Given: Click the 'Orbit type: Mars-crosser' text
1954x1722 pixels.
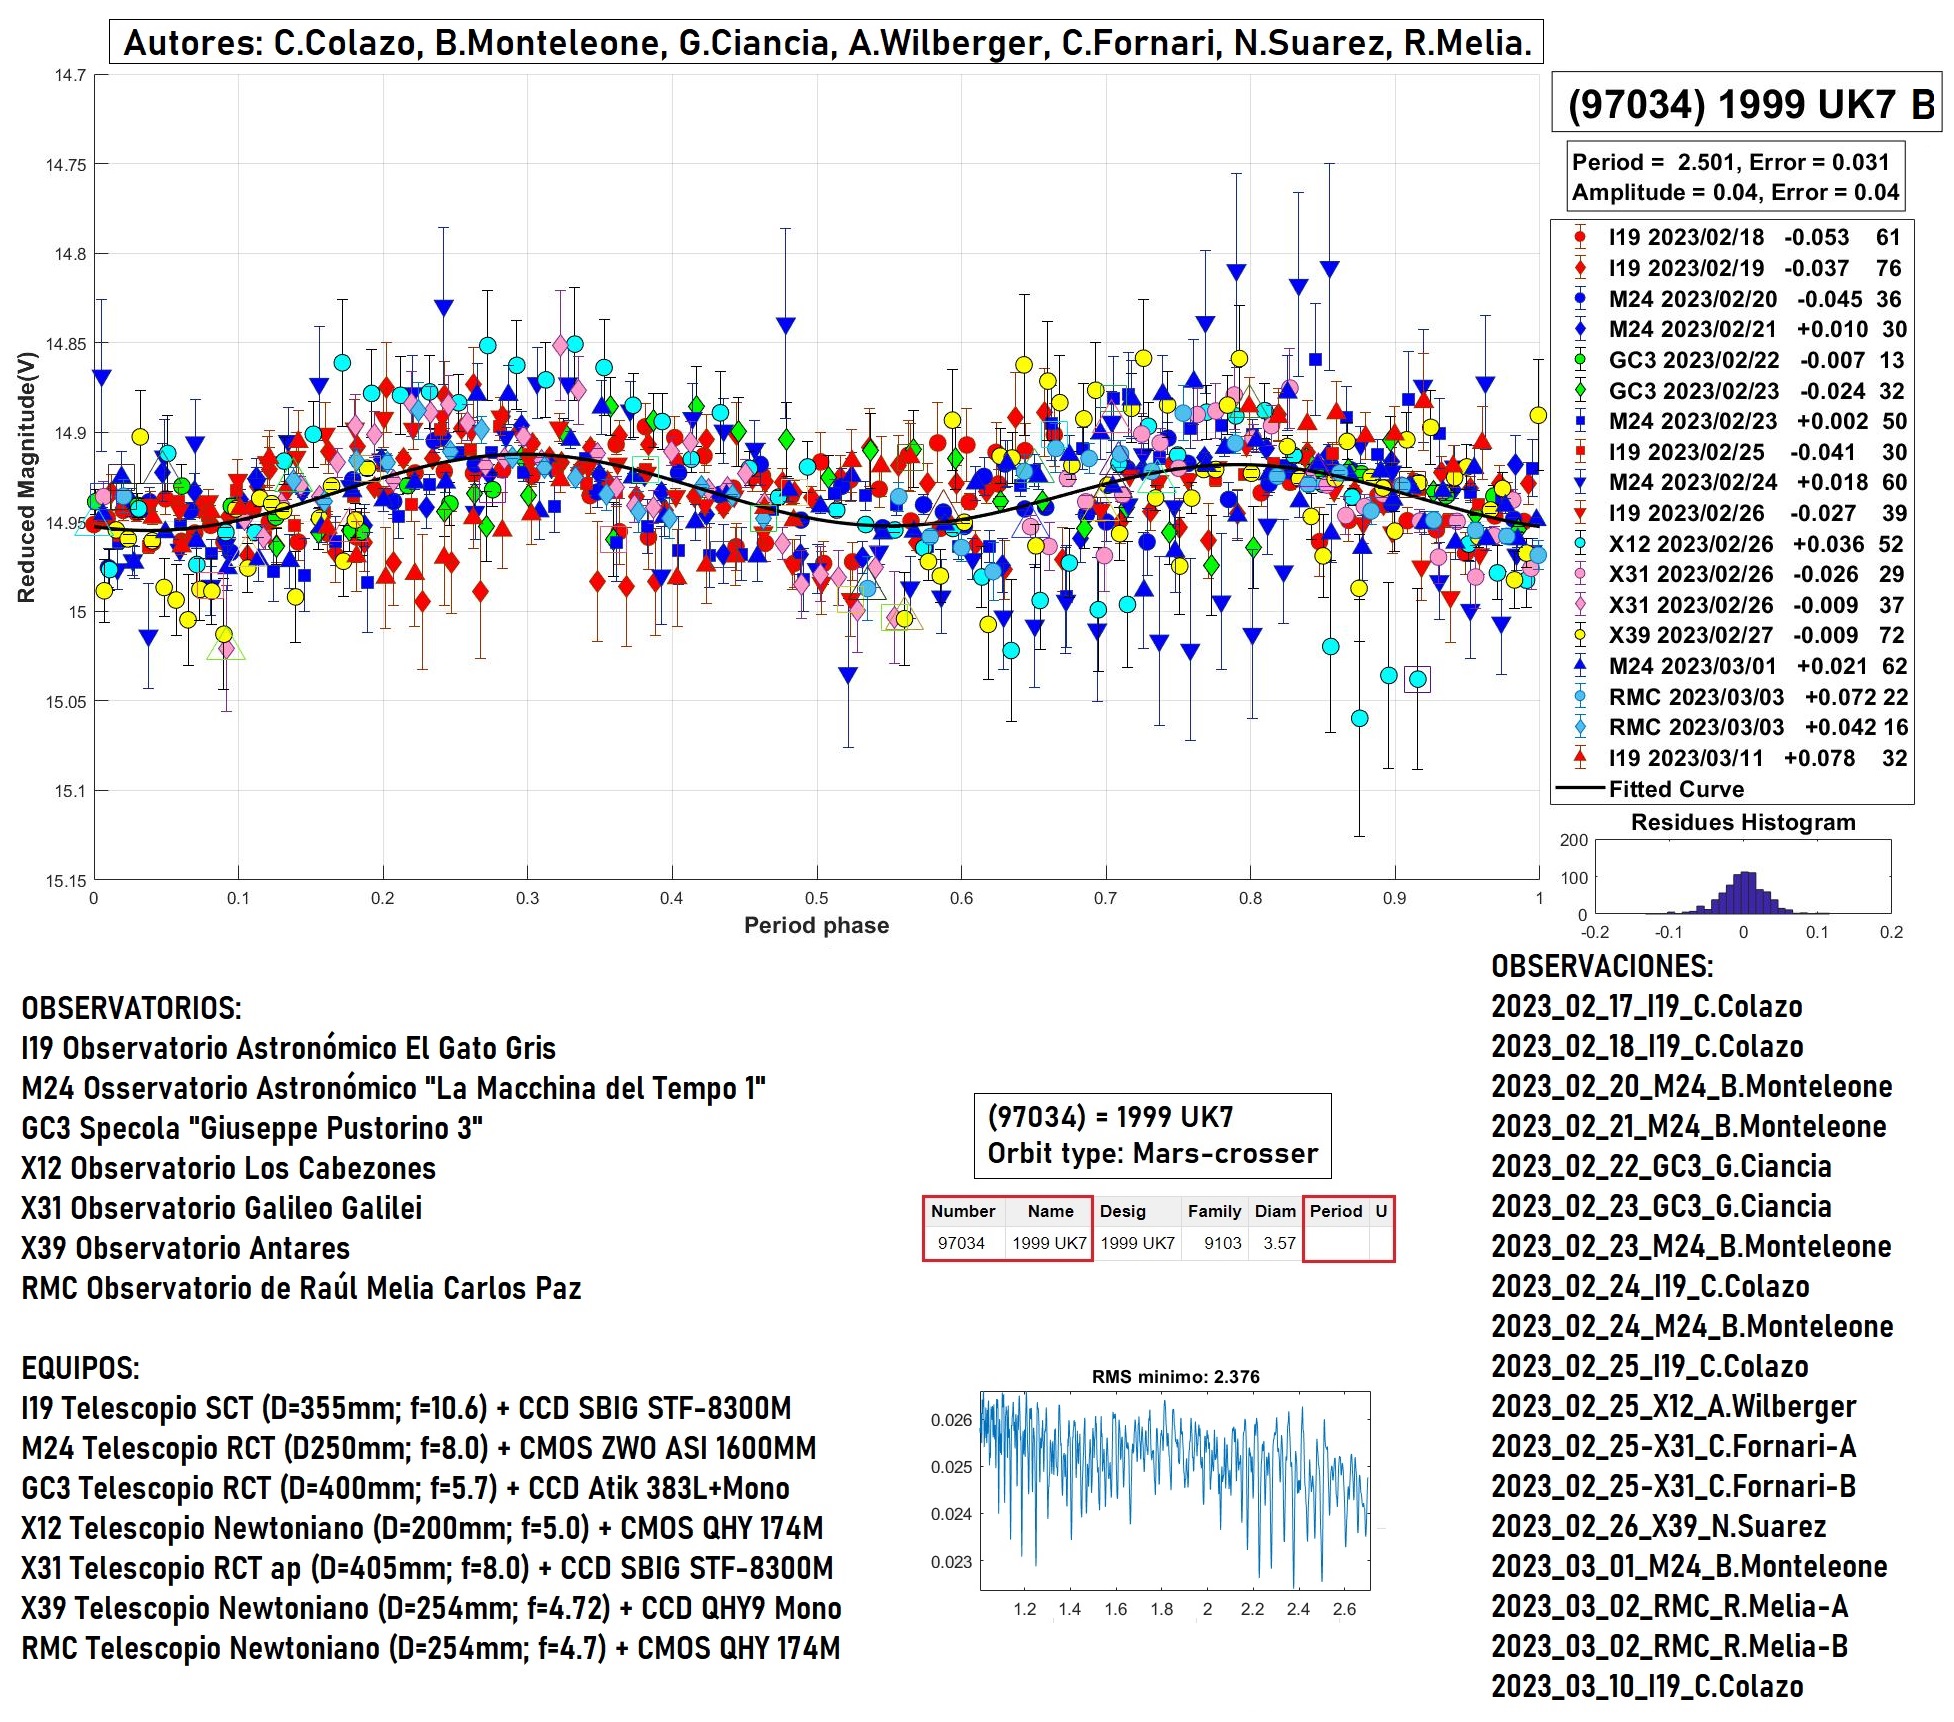Looking at the screenshot, I should (x=1152, y=1153).
